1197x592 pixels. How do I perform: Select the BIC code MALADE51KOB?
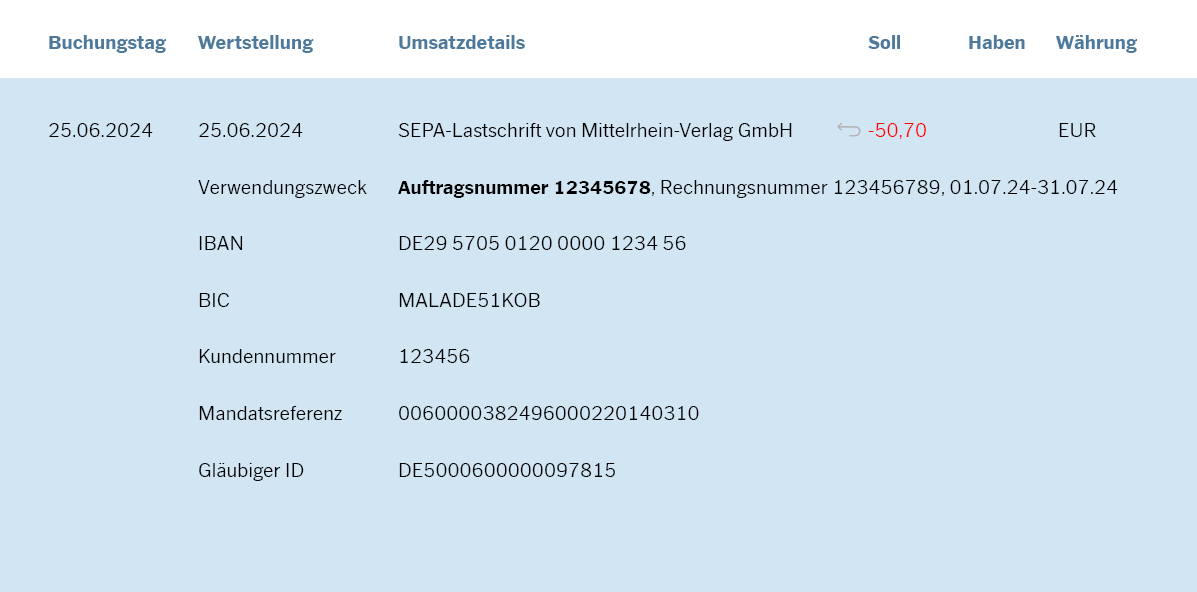click(x=469, y=301)
